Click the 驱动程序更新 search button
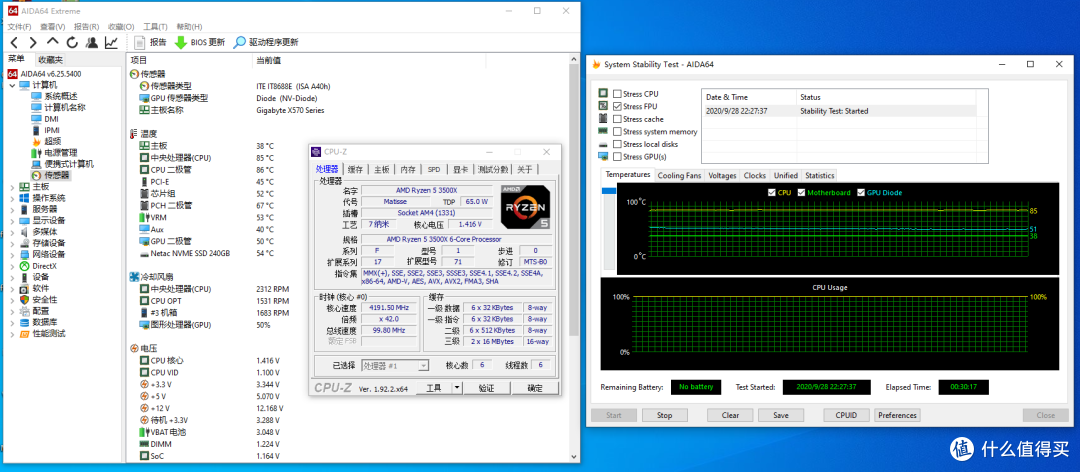 (x=266, y=43)
